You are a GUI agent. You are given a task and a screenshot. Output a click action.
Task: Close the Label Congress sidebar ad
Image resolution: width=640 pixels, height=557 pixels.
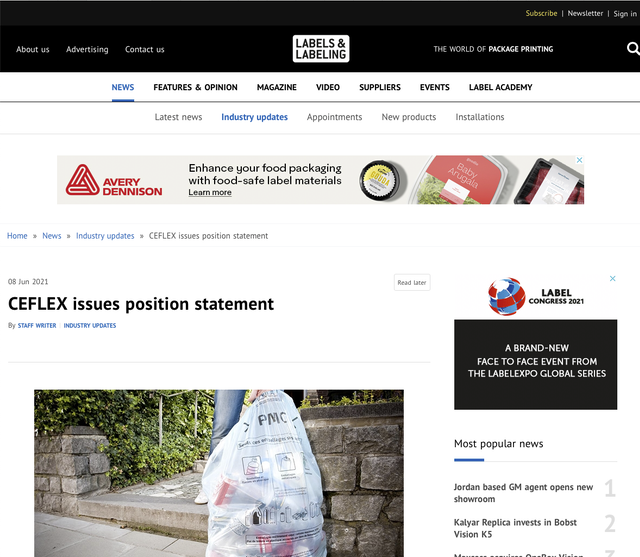pos(613,279)
